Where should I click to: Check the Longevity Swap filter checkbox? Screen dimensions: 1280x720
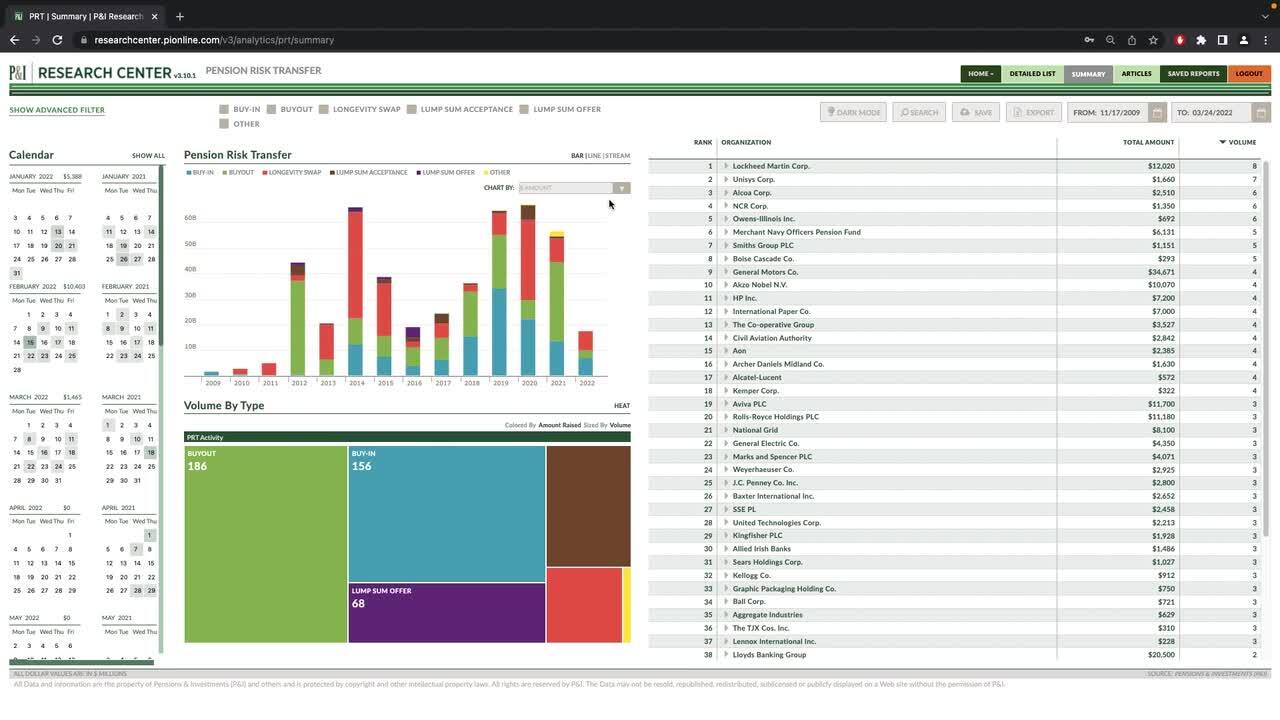[324, 109]
